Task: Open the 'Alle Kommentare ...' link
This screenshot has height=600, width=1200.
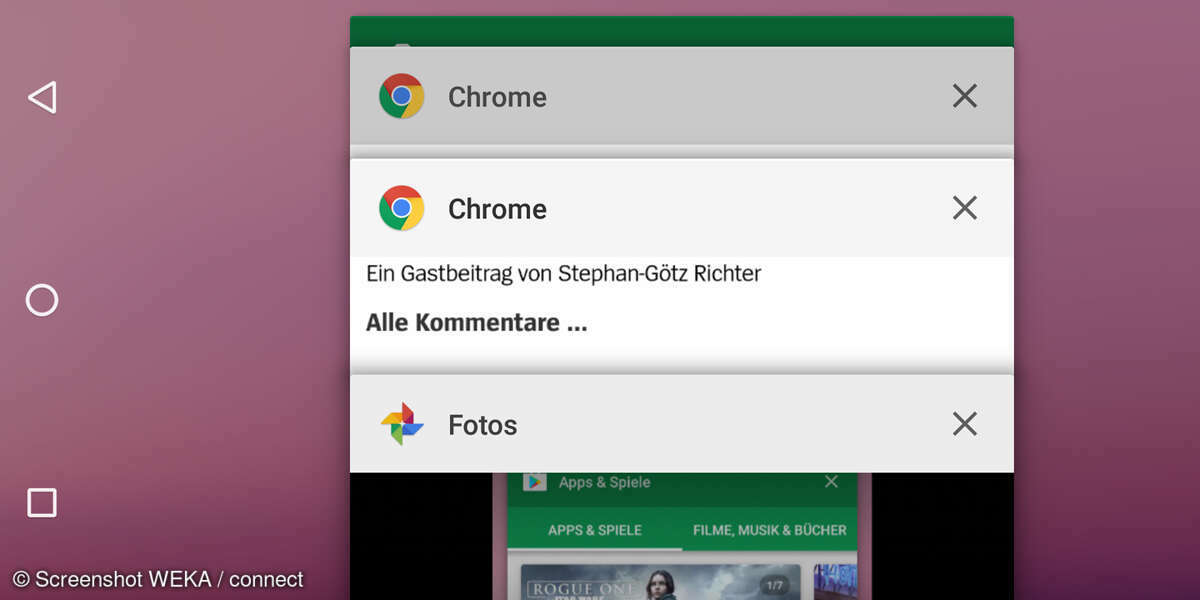Action: coord(476,323)
